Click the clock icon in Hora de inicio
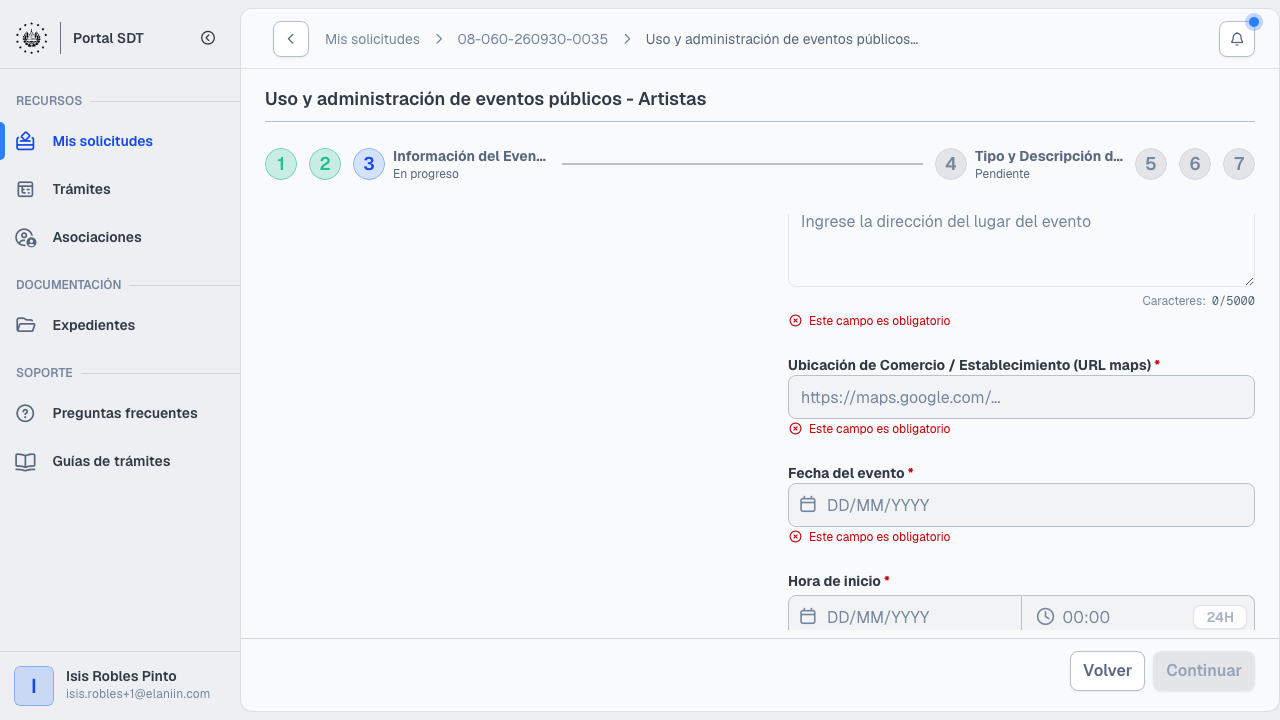The image size is (1280, 720). [x=1045, y=617]
